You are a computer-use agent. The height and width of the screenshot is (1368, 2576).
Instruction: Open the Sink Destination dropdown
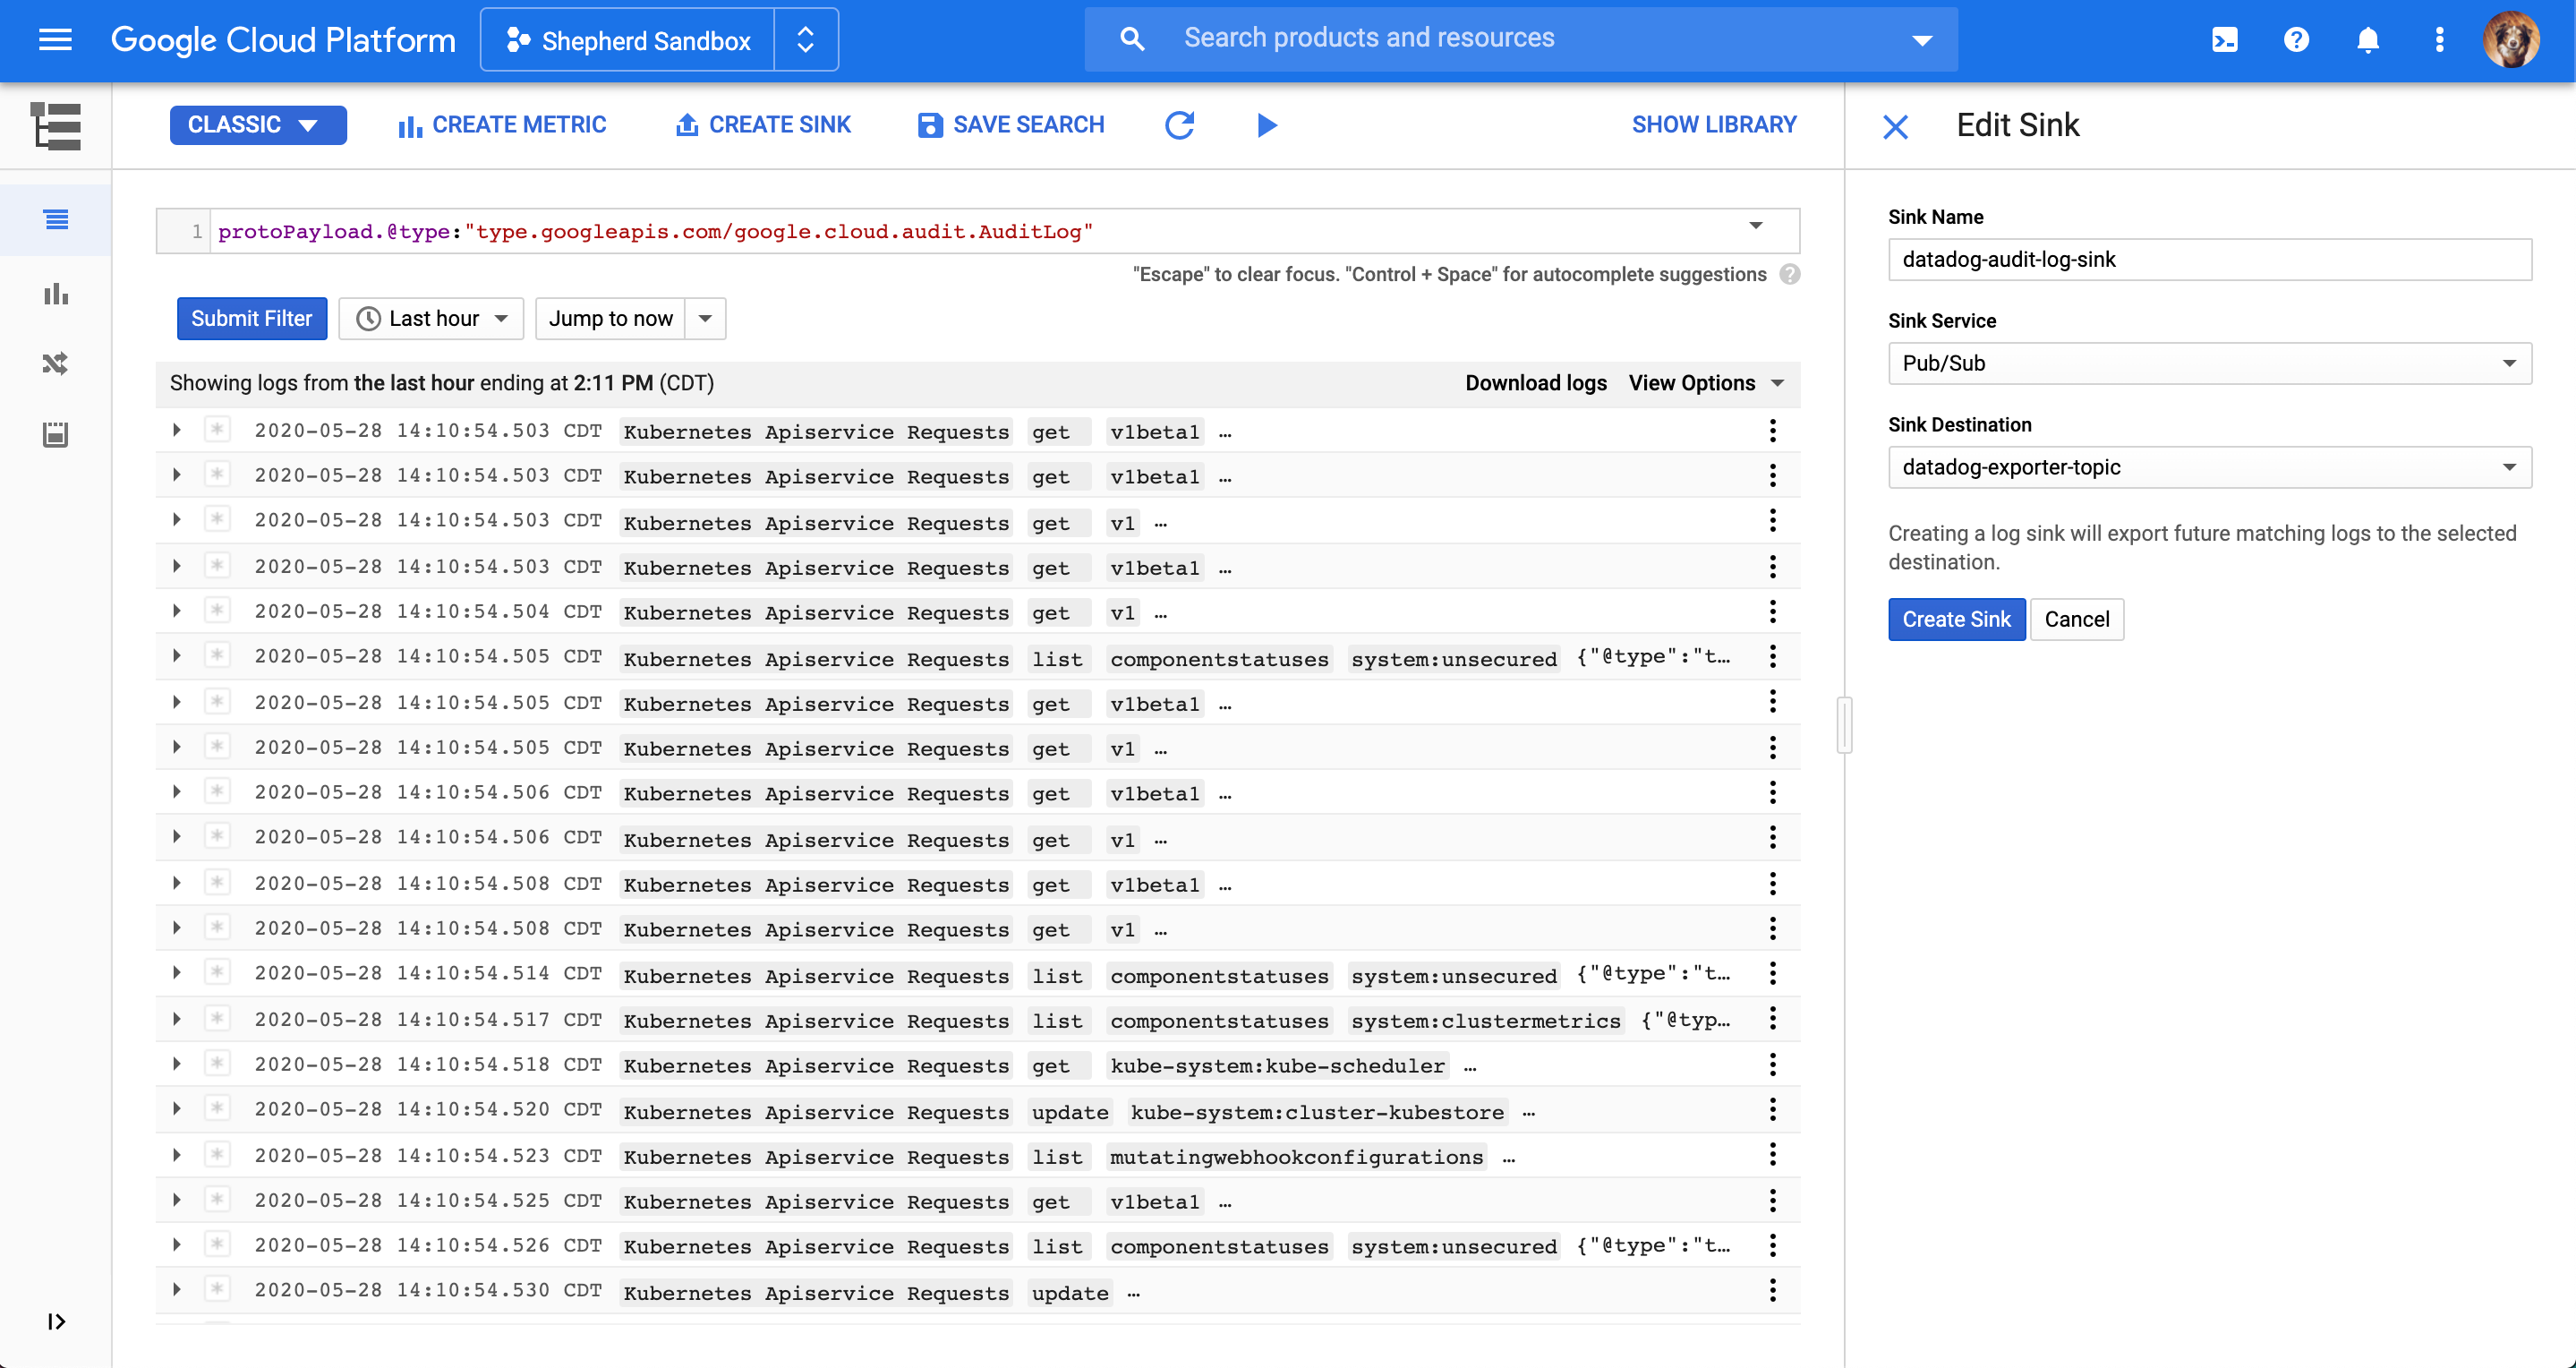(x=2209, y=467)
